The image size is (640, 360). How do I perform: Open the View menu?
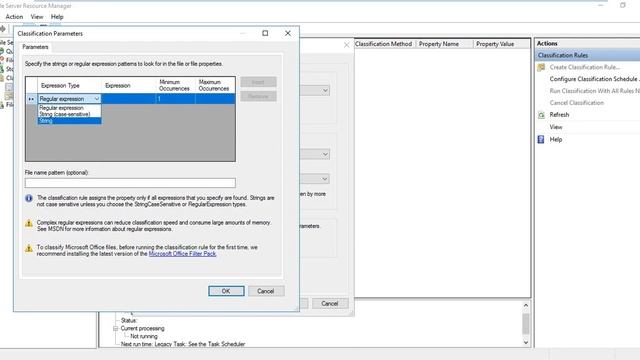coord(37,17)
